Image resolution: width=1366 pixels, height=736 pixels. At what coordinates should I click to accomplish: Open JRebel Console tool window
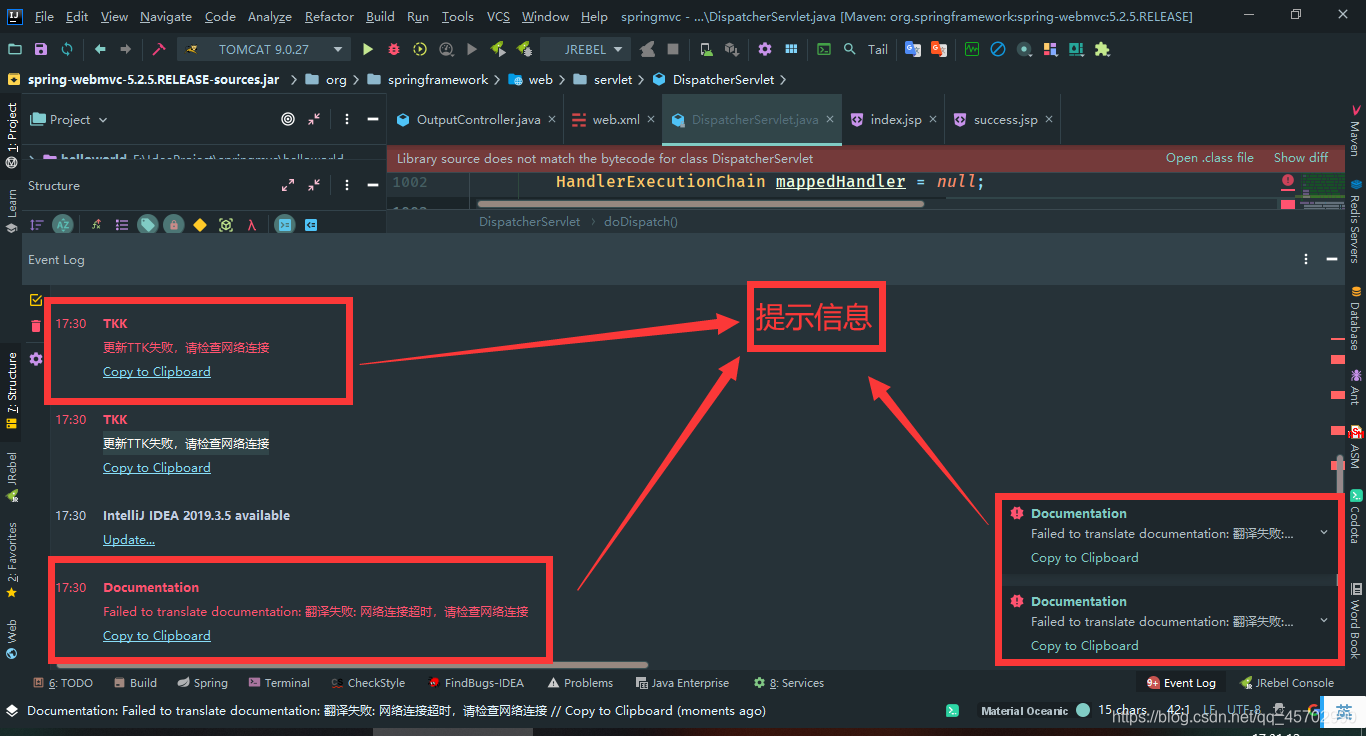pyautogui.click(x=1286, y=683)
